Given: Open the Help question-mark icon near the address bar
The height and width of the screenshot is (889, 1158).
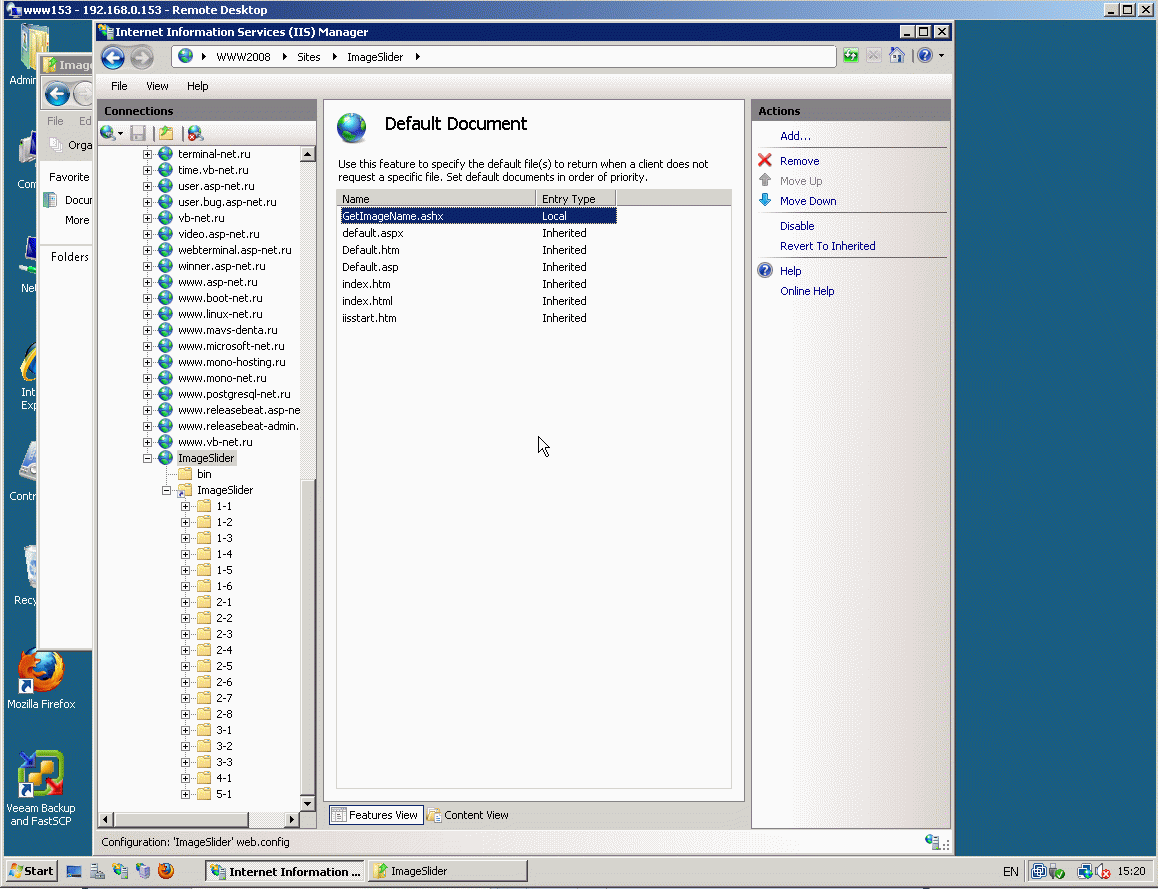Looking at the screenshot, I should [x=925, y=55].
